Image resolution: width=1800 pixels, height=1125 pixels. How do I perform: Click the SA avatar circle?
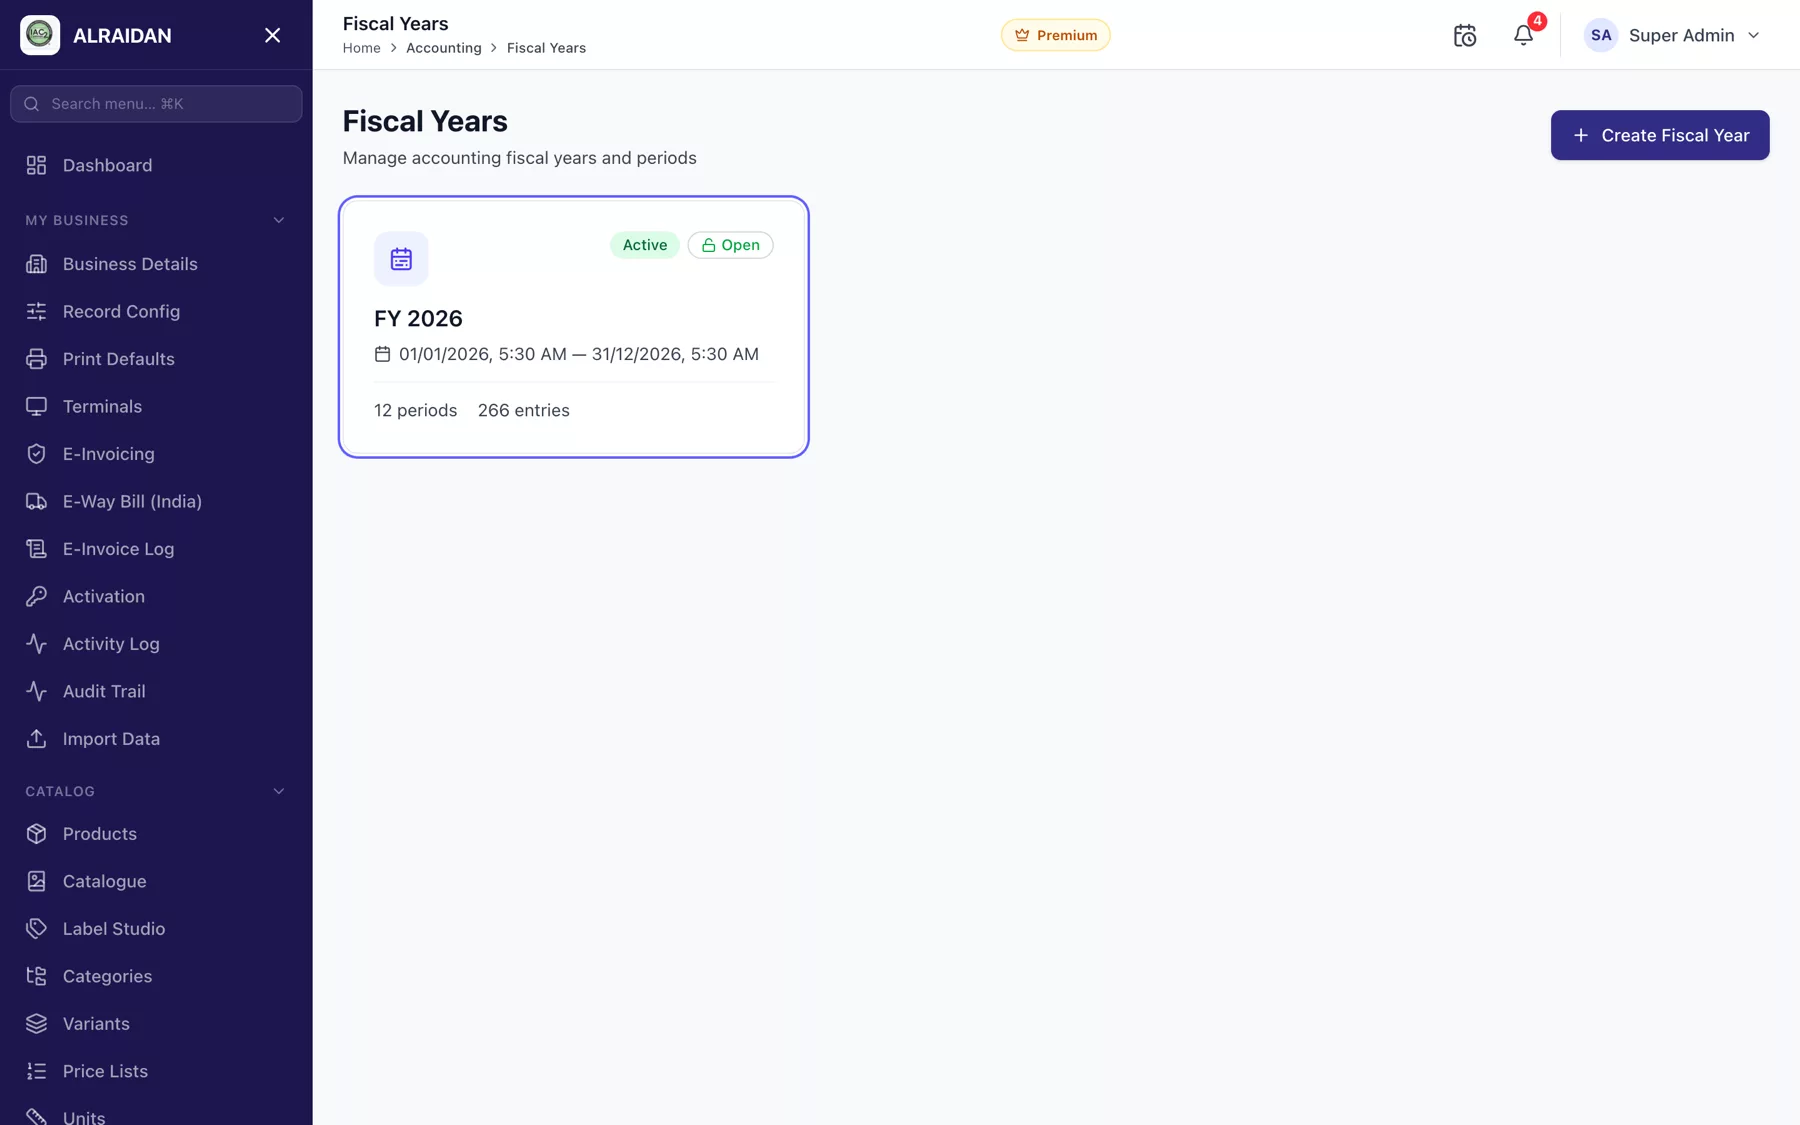pos(1601,35)
